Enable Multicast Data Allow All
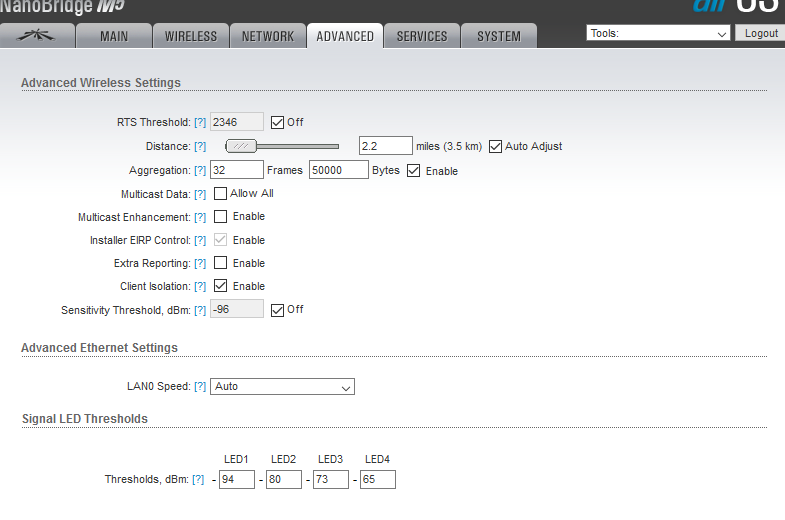 (221, 194)
